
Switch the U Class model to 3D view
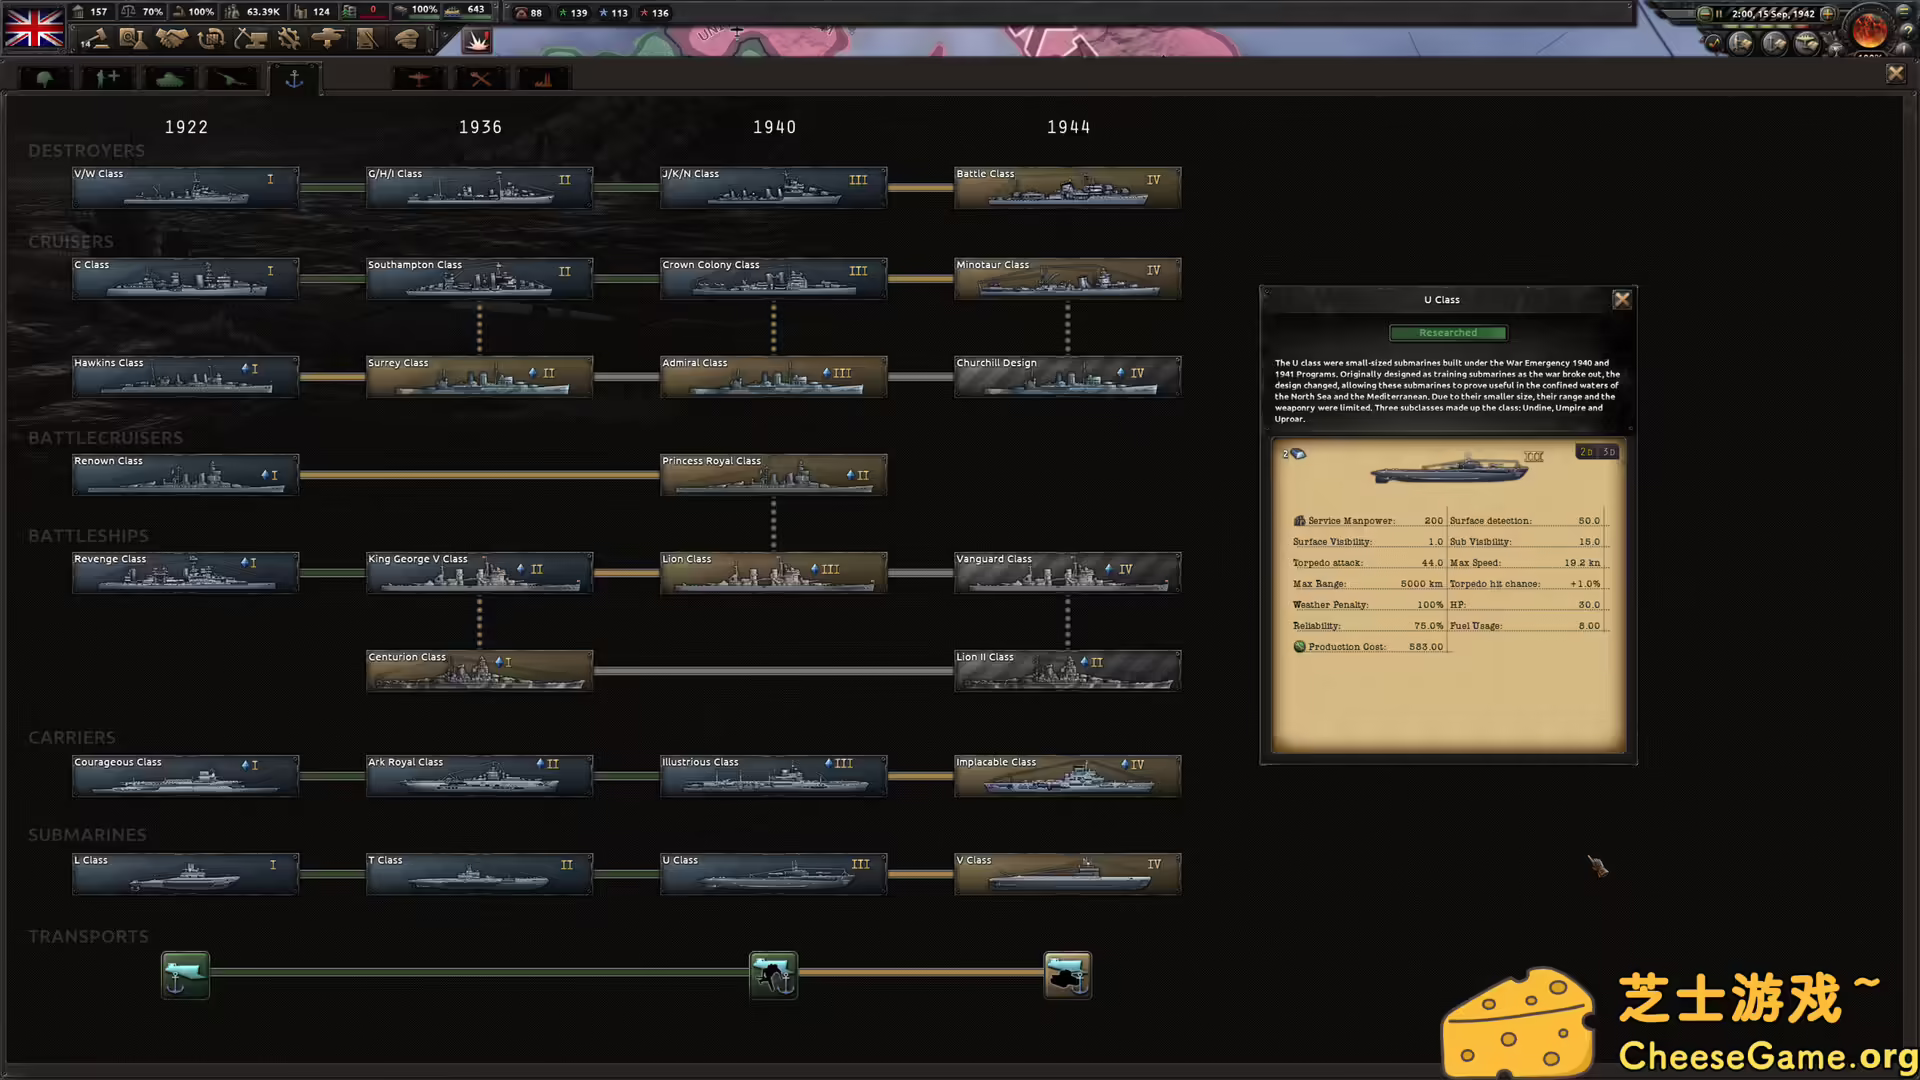pyautogui.click(x=1608, y=452)
